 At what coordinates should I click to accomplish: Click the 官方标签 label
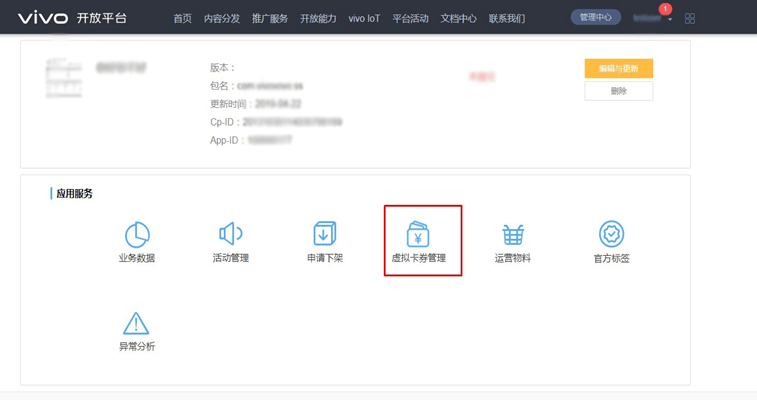612,259
